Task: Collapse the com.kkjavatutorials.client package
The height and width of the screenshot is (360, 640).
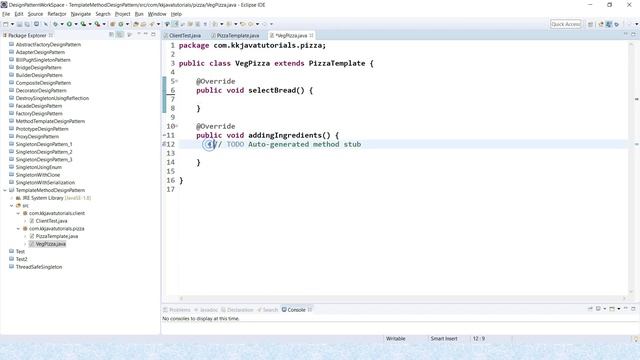Action: [18, 213]
